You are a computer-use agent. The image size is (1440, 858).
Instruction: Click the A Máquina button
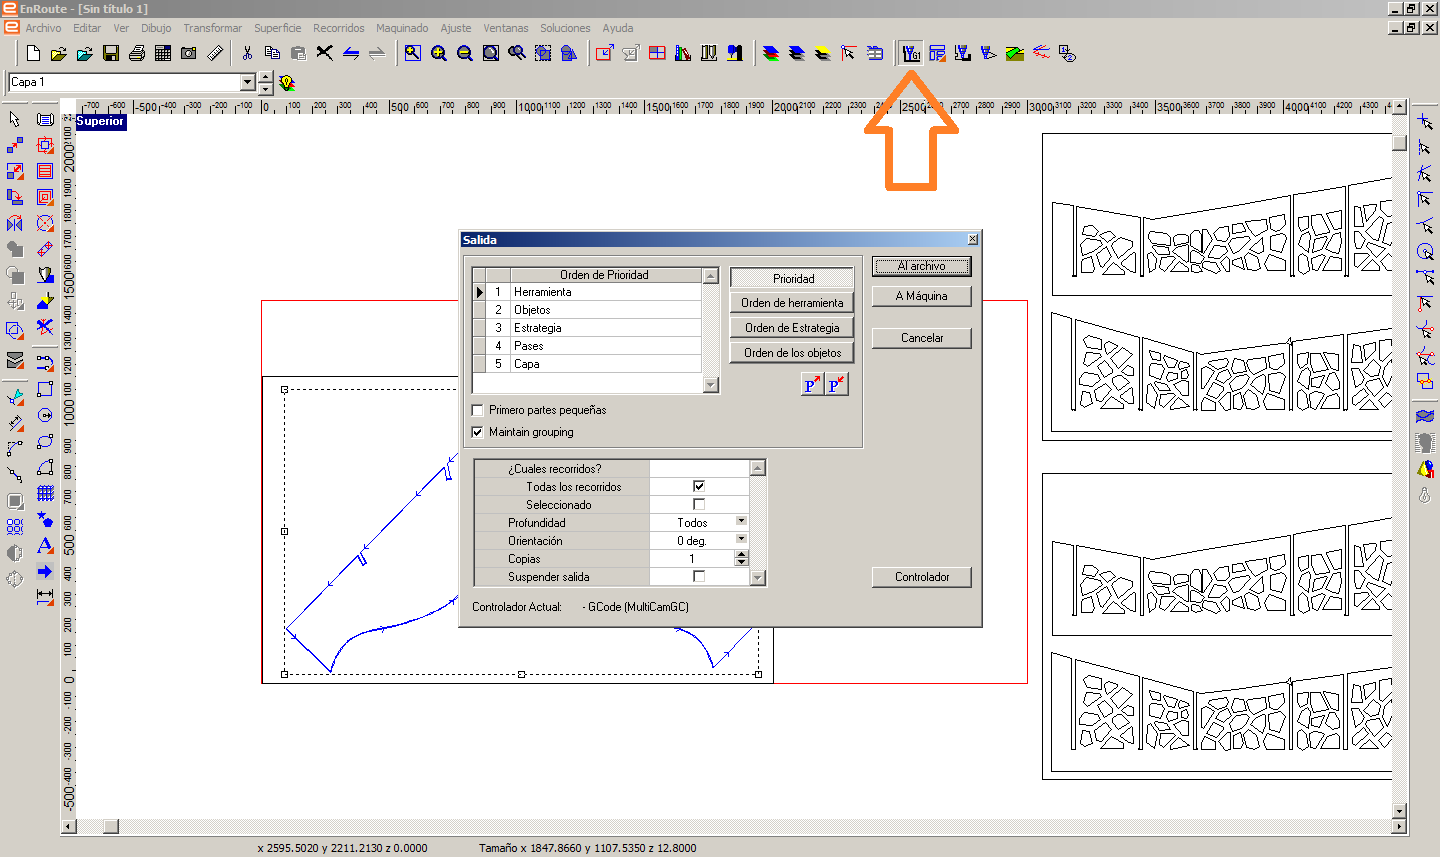(921, 296)
